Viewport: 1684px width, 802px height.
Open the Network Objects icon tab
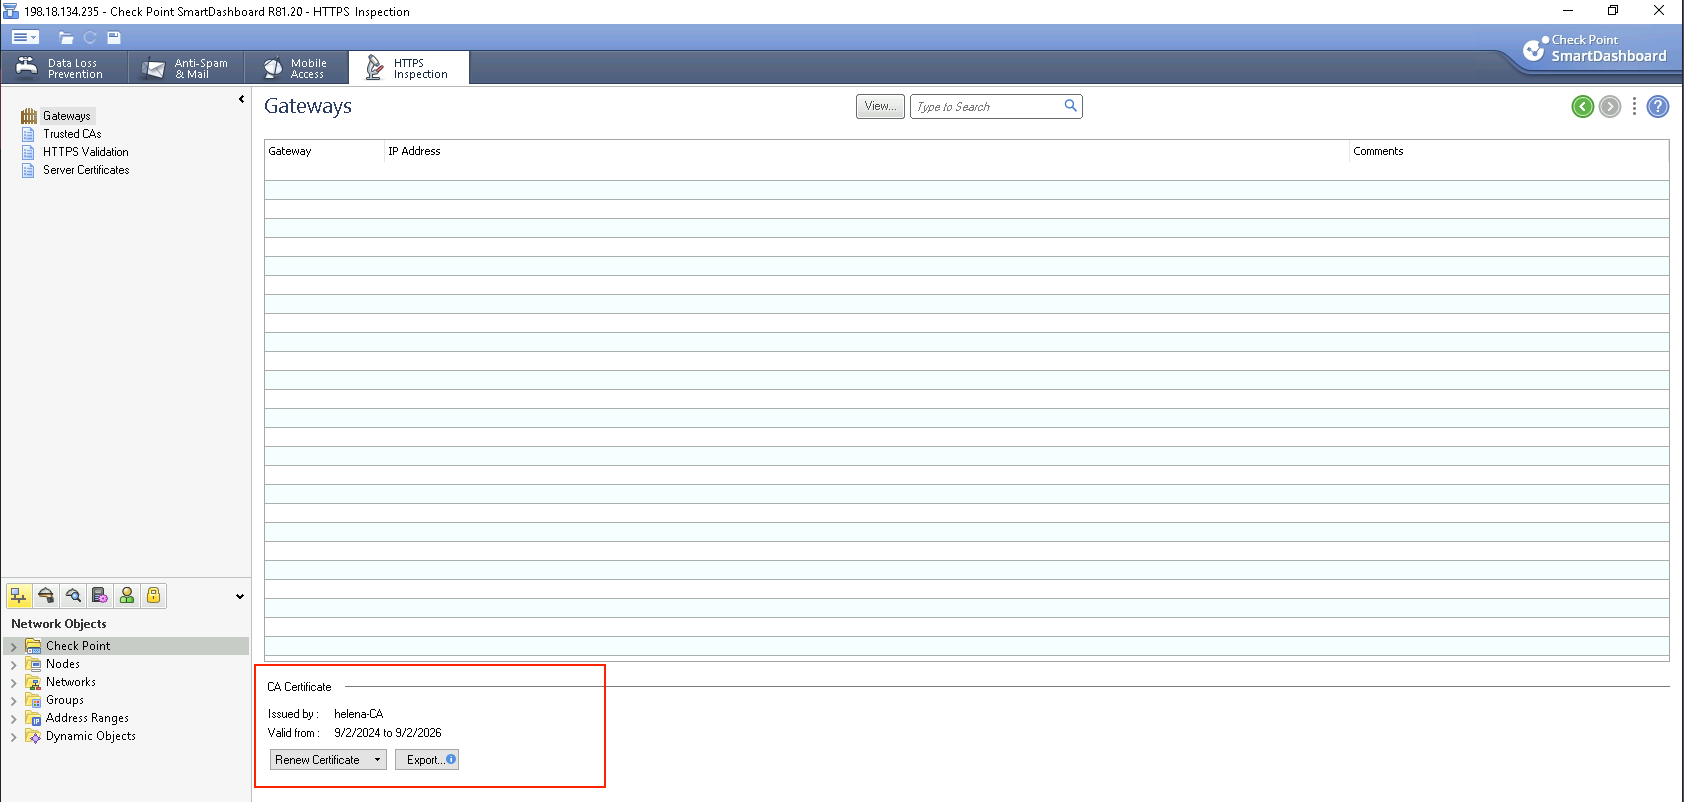[x=18, y=596]
